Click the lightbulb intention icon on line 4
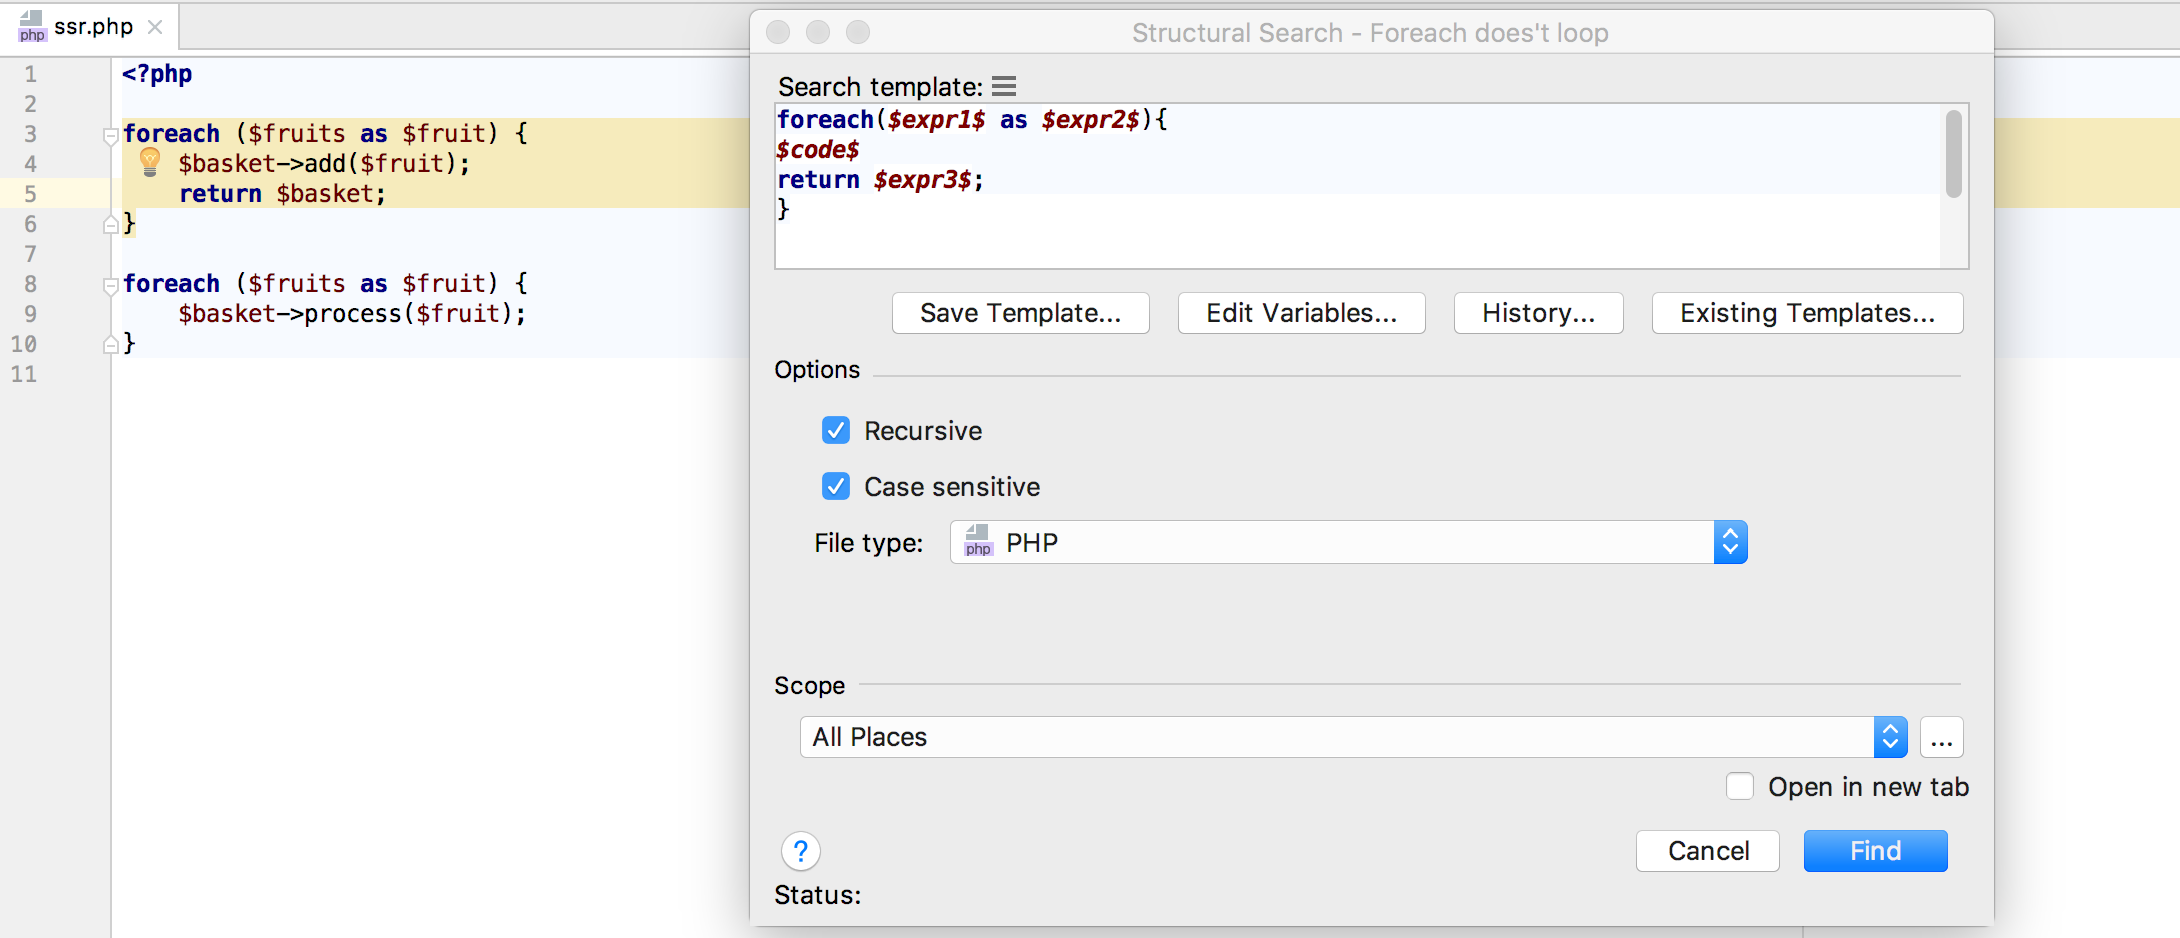This screenshot has height=938, width=2180. tap(150, 162)
